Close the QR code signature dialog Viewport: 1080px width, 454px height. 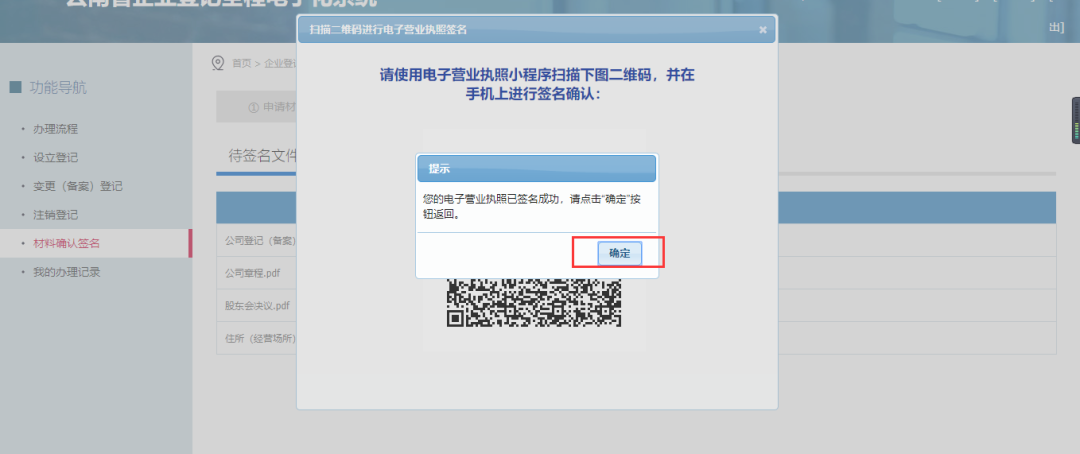tap(762, 30)
